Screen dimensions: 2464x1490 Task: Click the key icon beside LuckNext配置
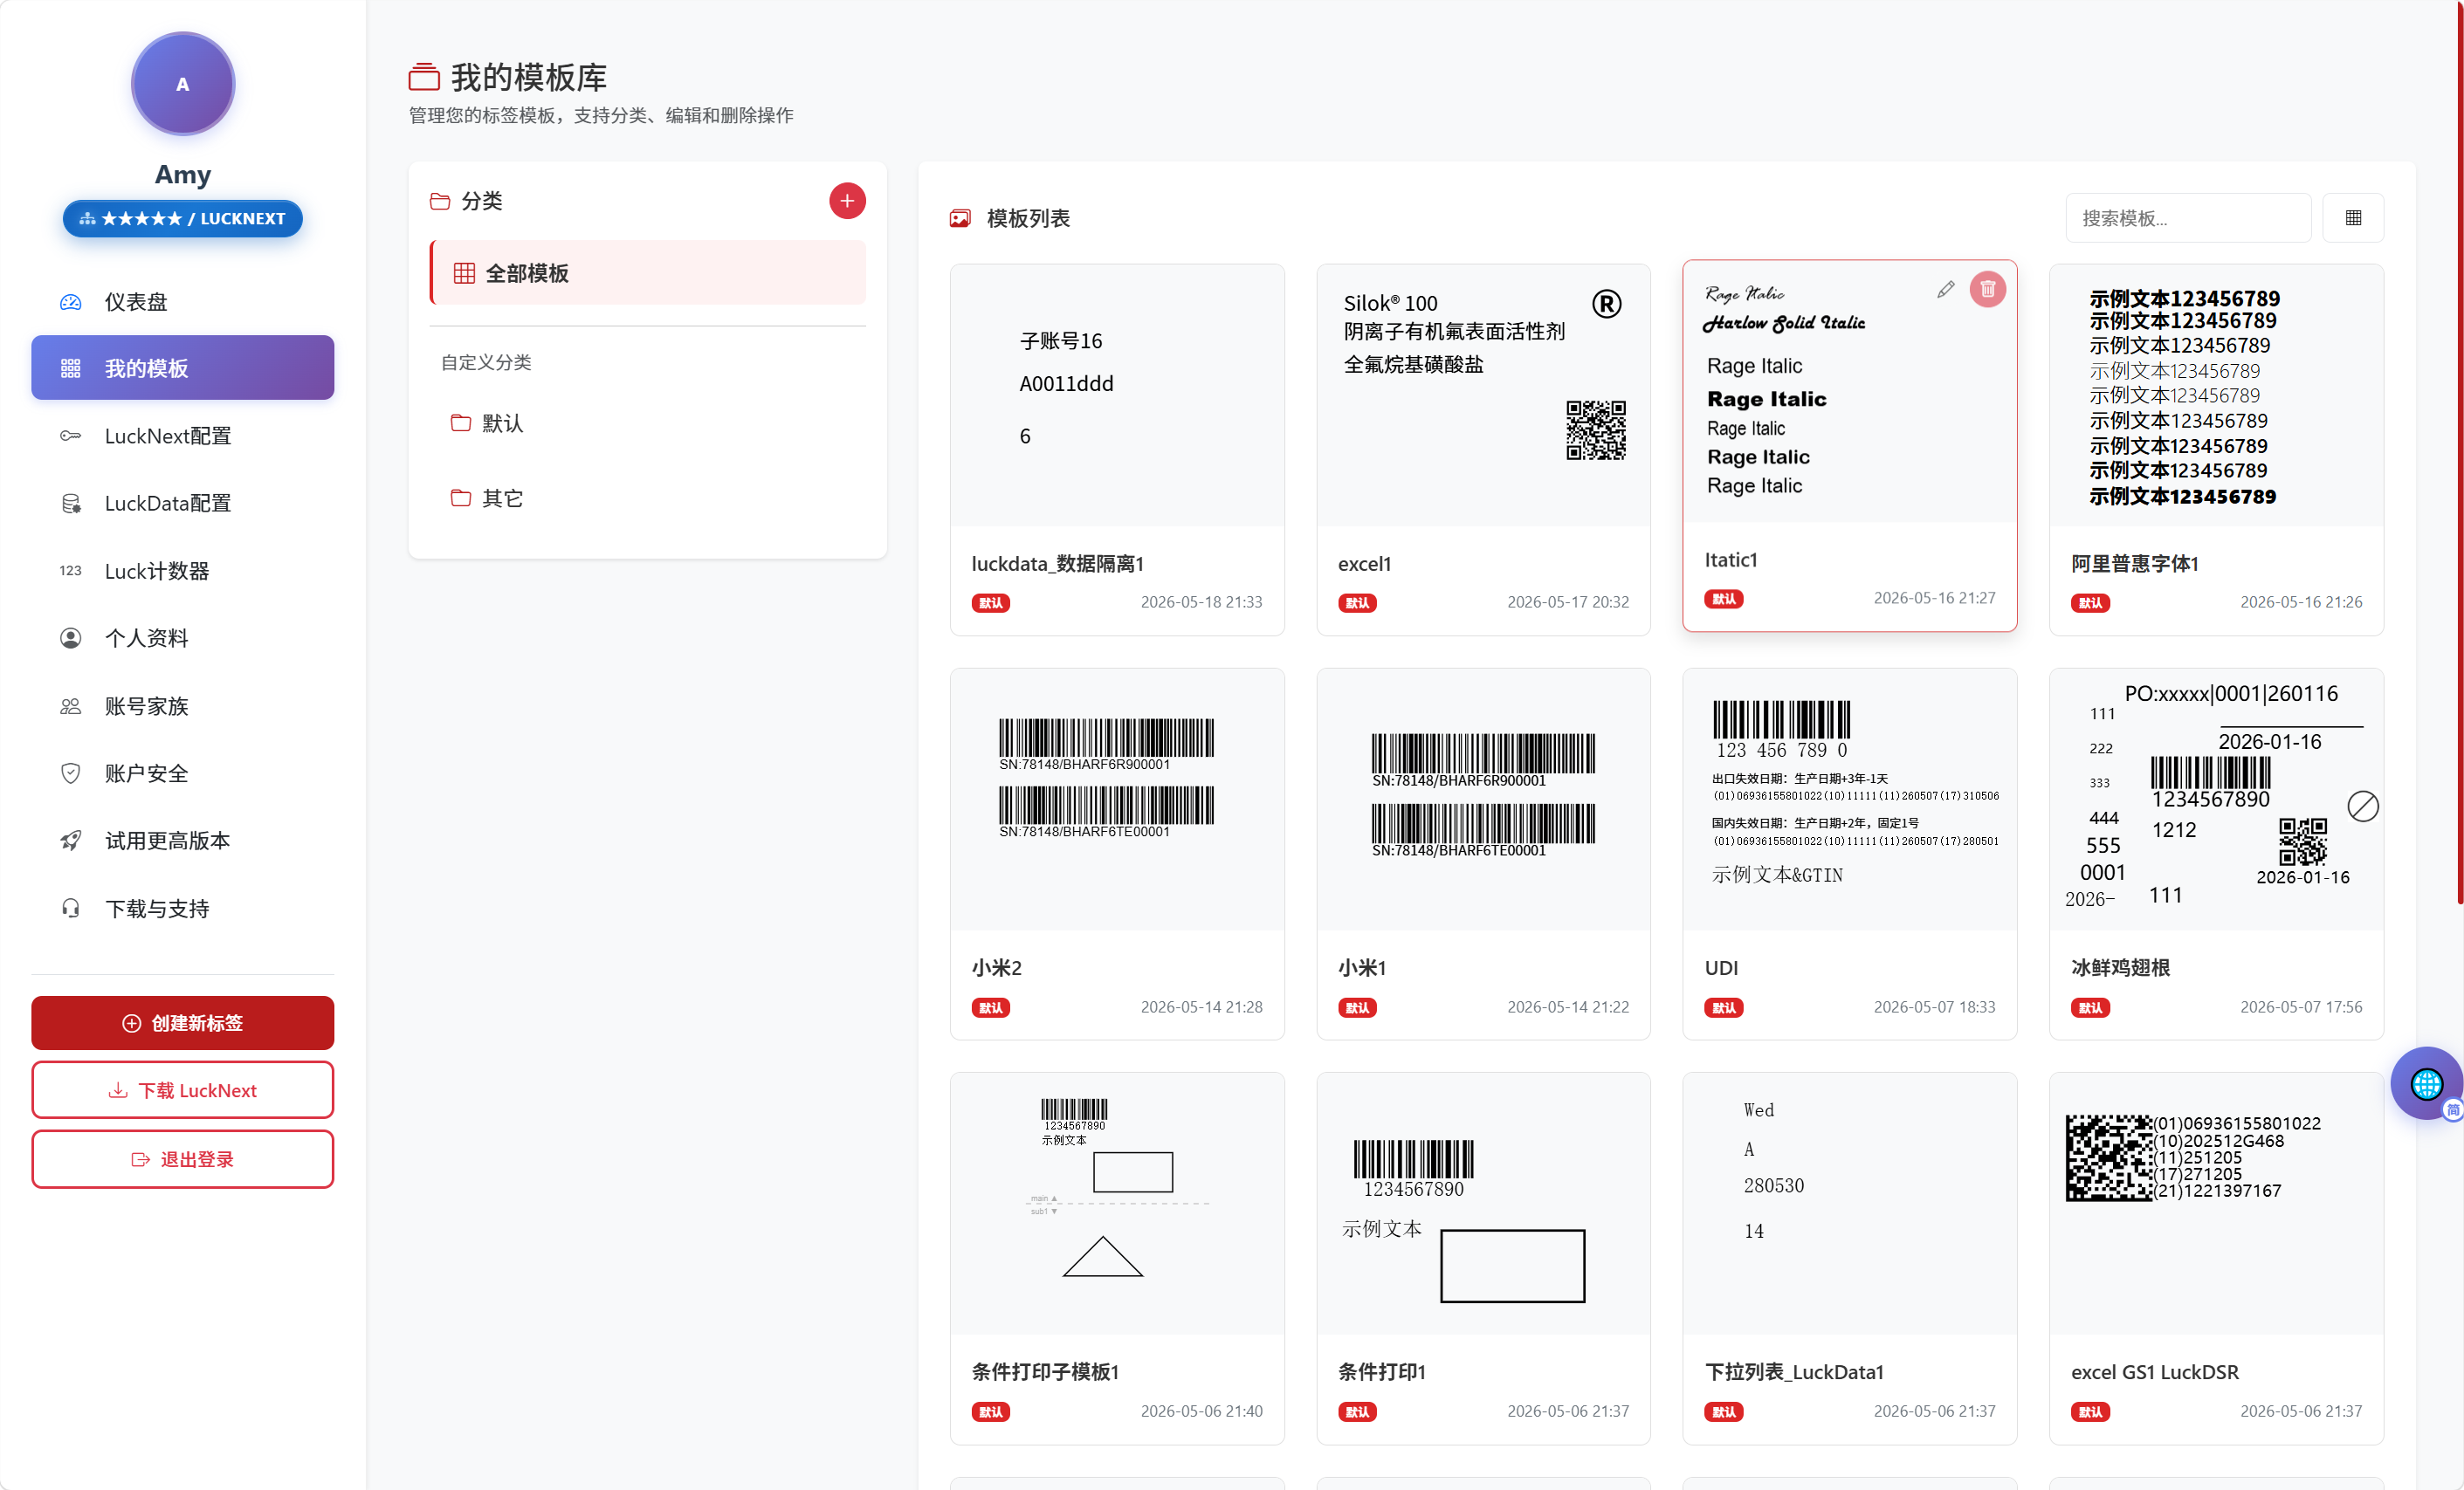[x=70, y=435]
